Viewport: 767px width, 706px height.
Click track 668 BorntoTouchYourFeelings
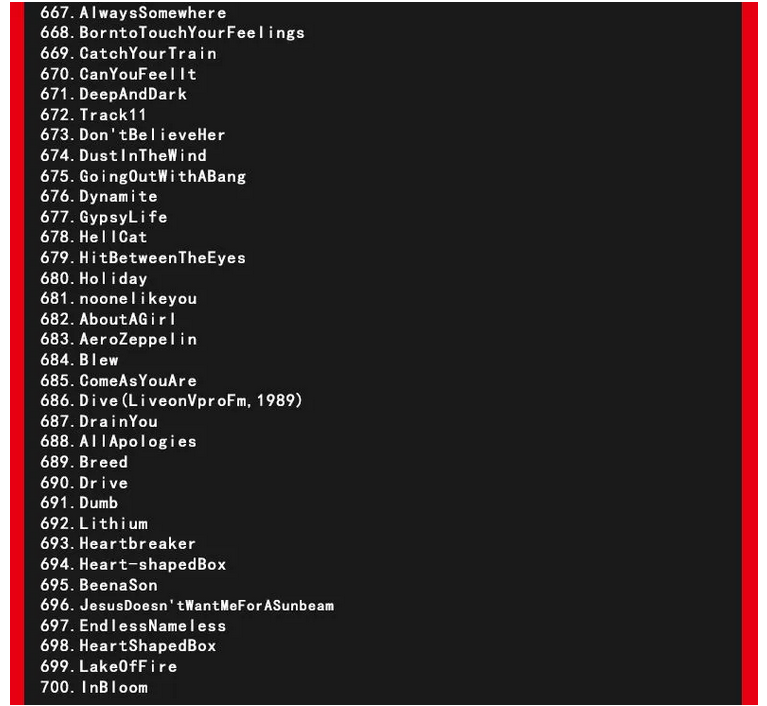pos(172,33)
